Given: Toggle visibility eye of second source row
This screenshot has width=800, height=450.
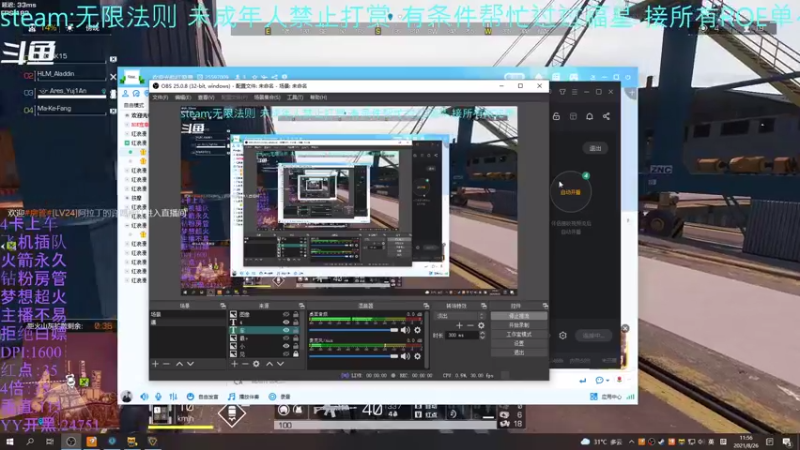Looking at the screenshot, I should tap(286, 322).
